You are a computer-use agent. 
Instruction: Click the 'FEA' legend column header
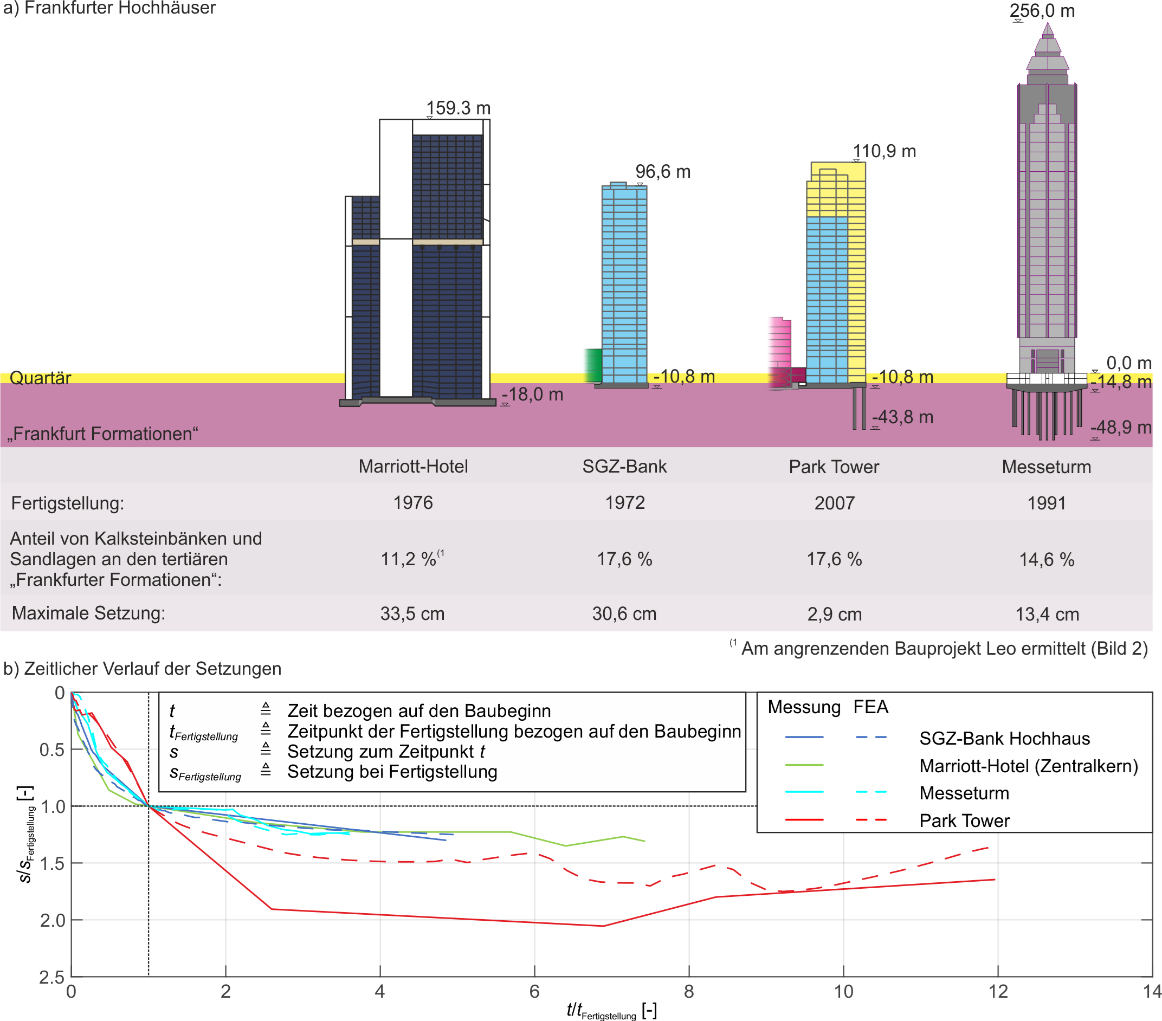pyautogui.click(x=871, y=707)
